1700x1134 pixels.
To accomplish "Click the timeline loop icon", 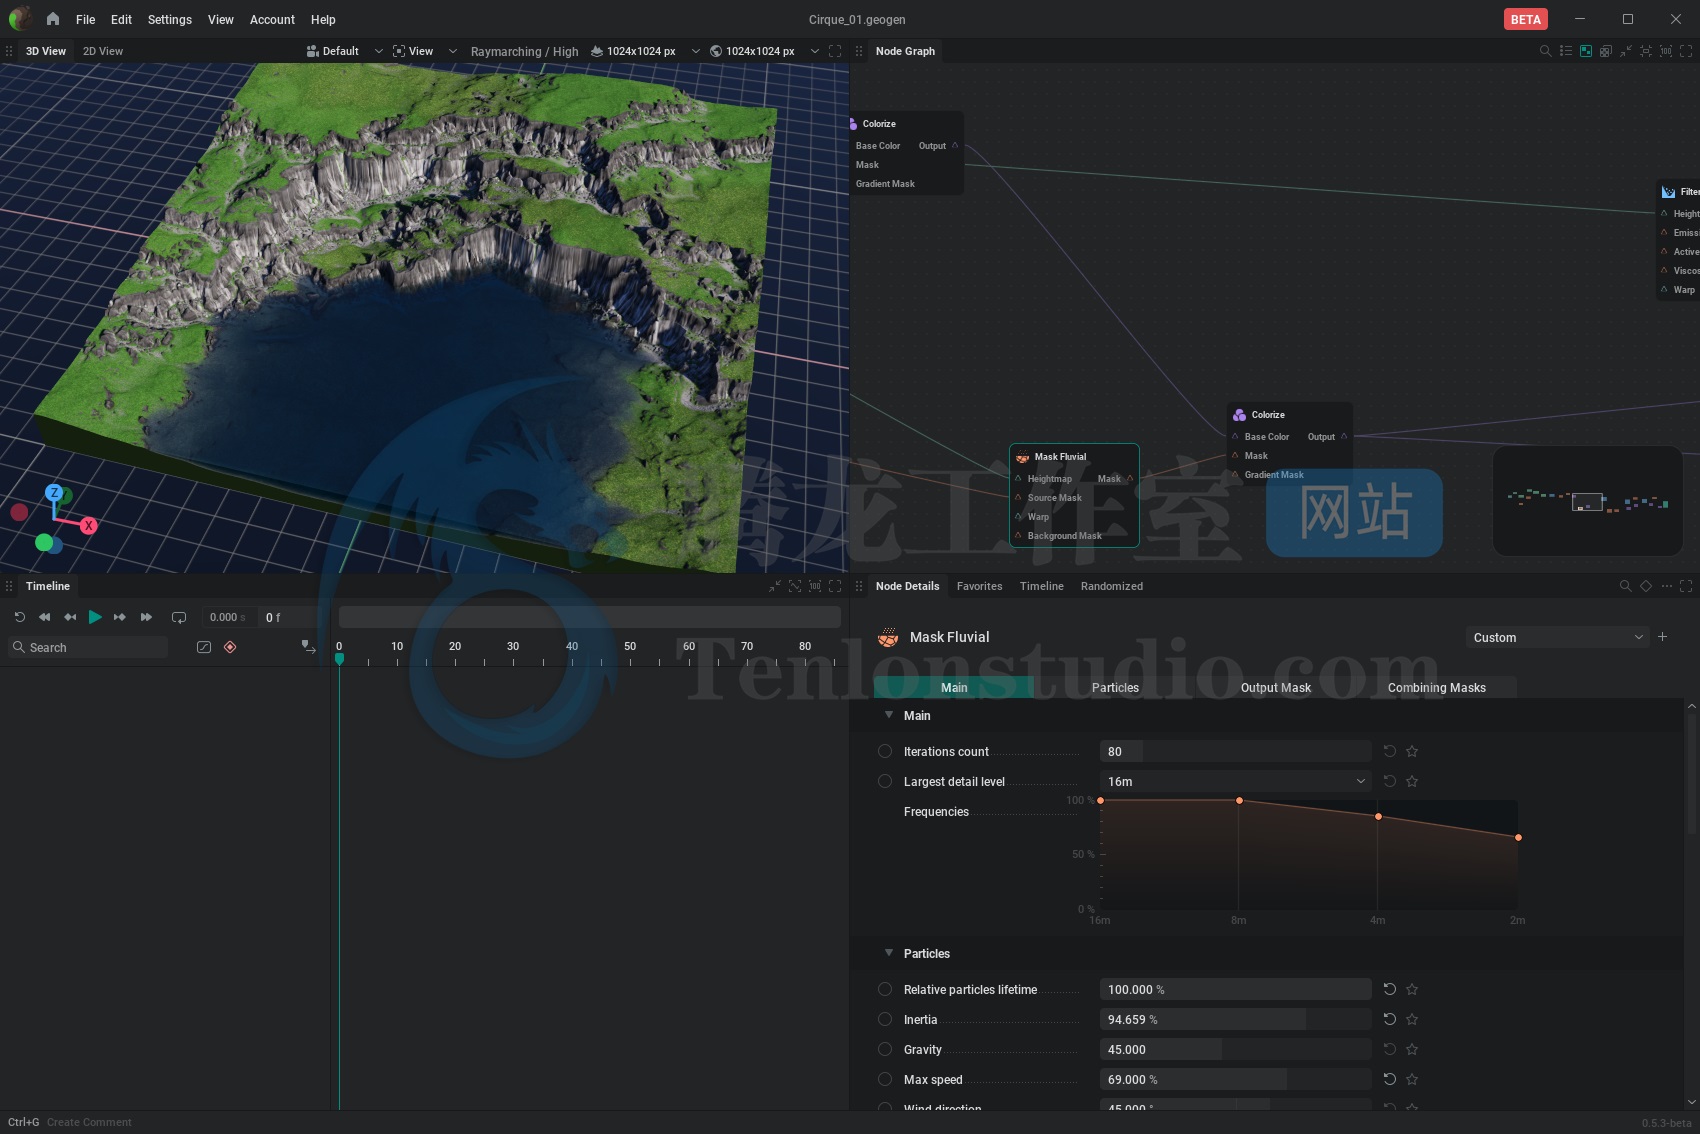I will (x=179, y=617).
